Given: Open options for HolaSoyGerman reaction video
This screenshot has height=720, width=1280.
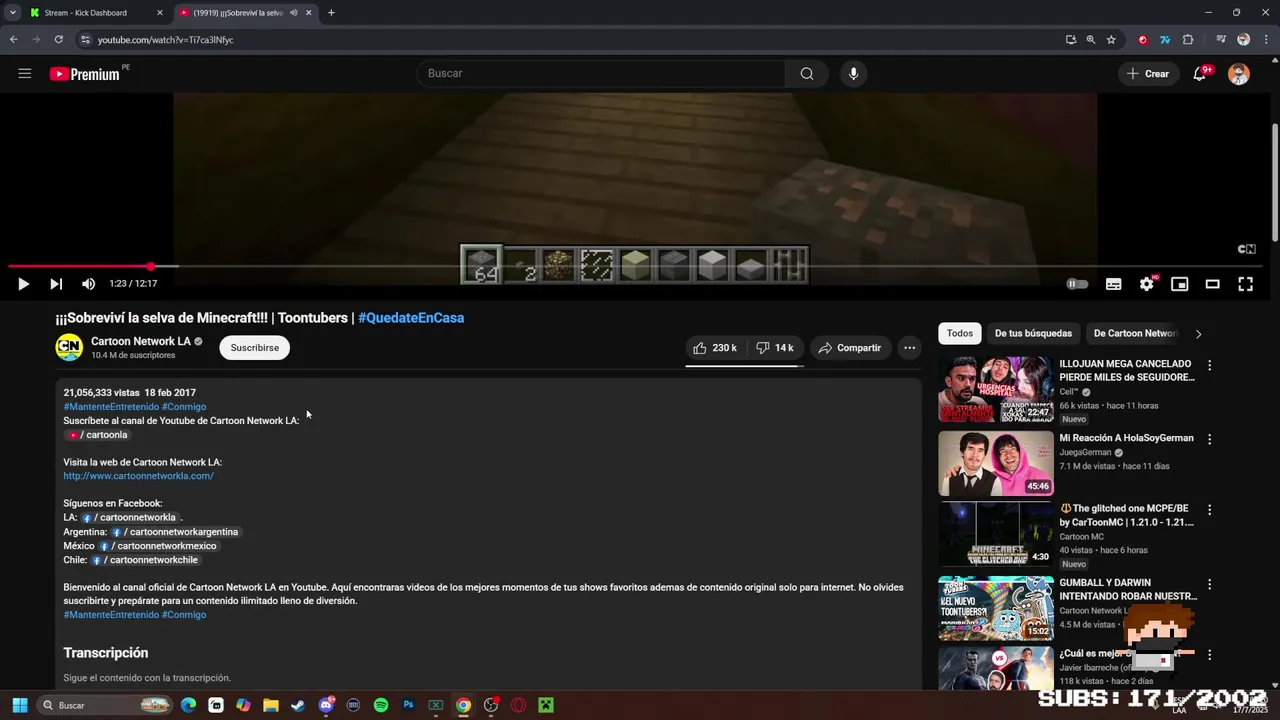Looking at the screenshot, I should (1209, 439).
